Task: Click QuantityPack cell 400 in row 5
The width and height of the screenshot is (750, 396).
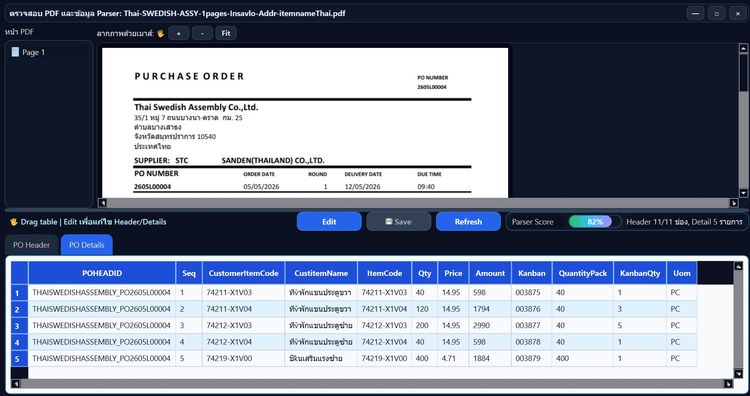Action: tap(583, 359)
